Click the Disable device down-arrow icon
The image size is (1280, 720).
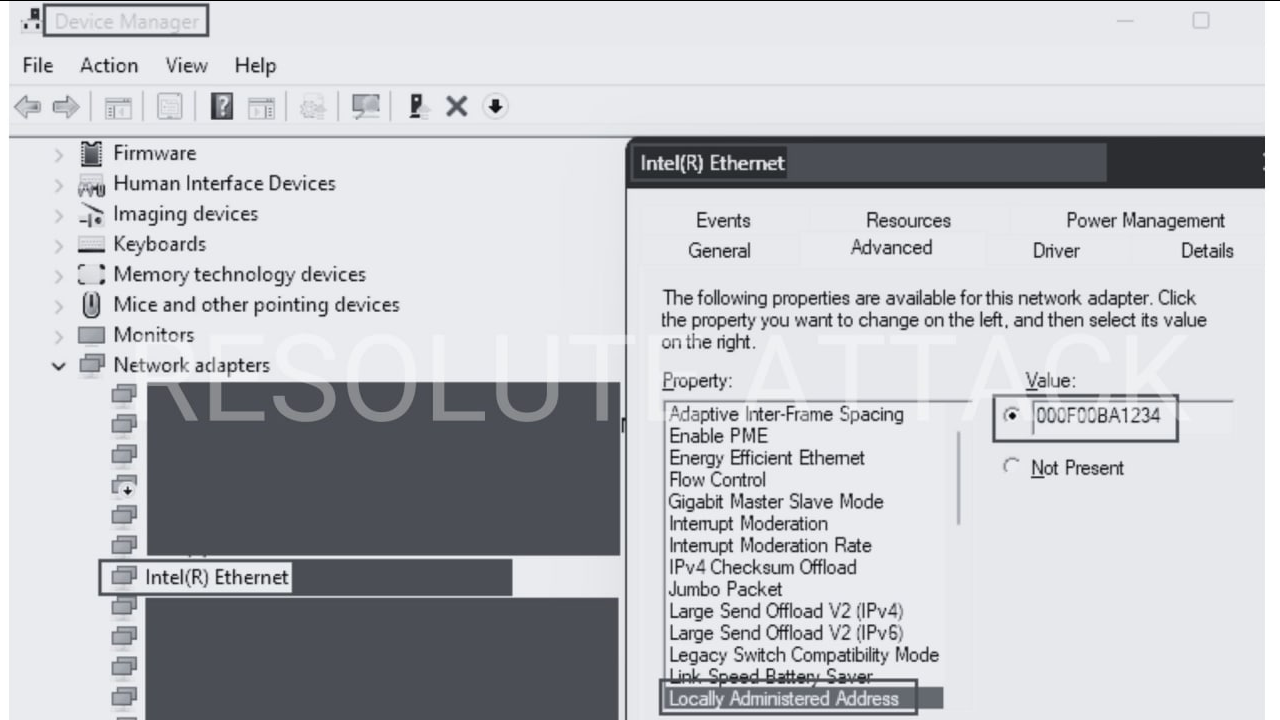495,106
